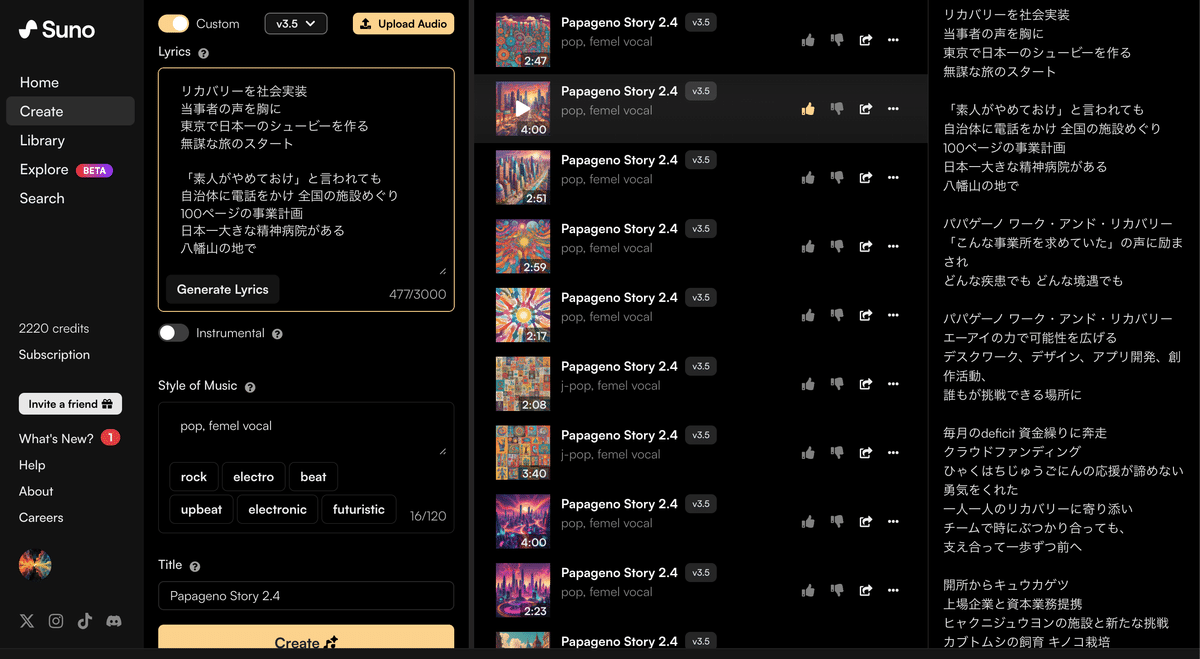
Task: Add the electro style tag
Action: point(253,477)
